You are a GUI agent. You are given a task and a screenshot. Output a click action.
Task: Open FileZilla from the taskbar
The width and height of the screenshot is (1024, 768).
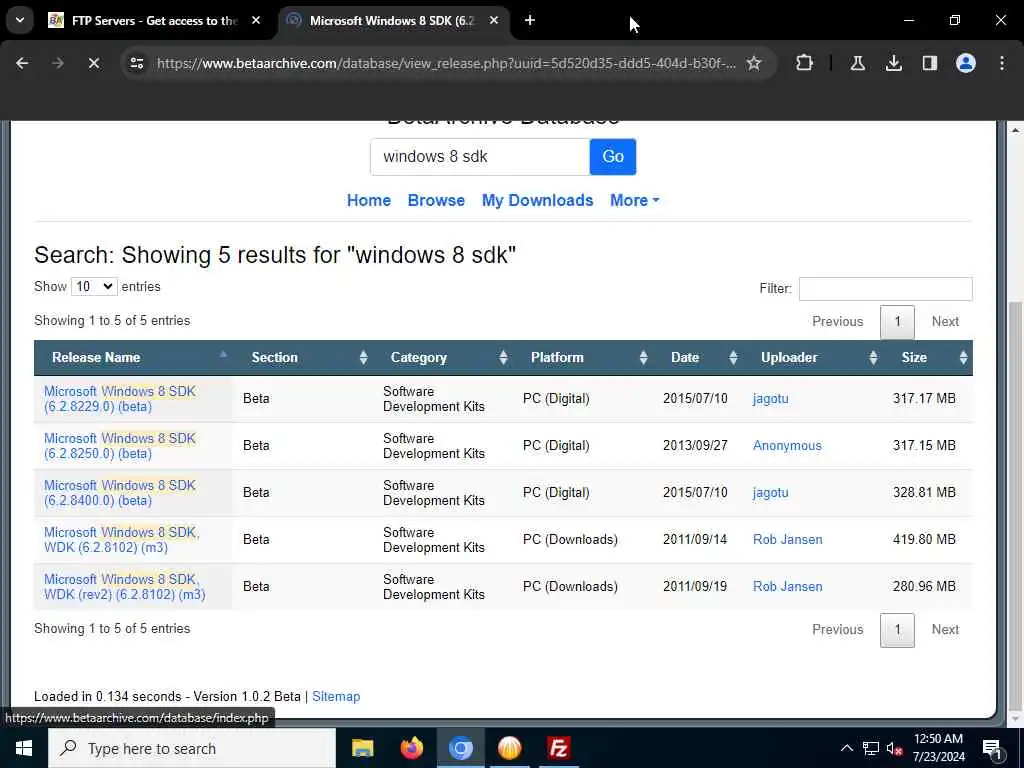point(558,748)
